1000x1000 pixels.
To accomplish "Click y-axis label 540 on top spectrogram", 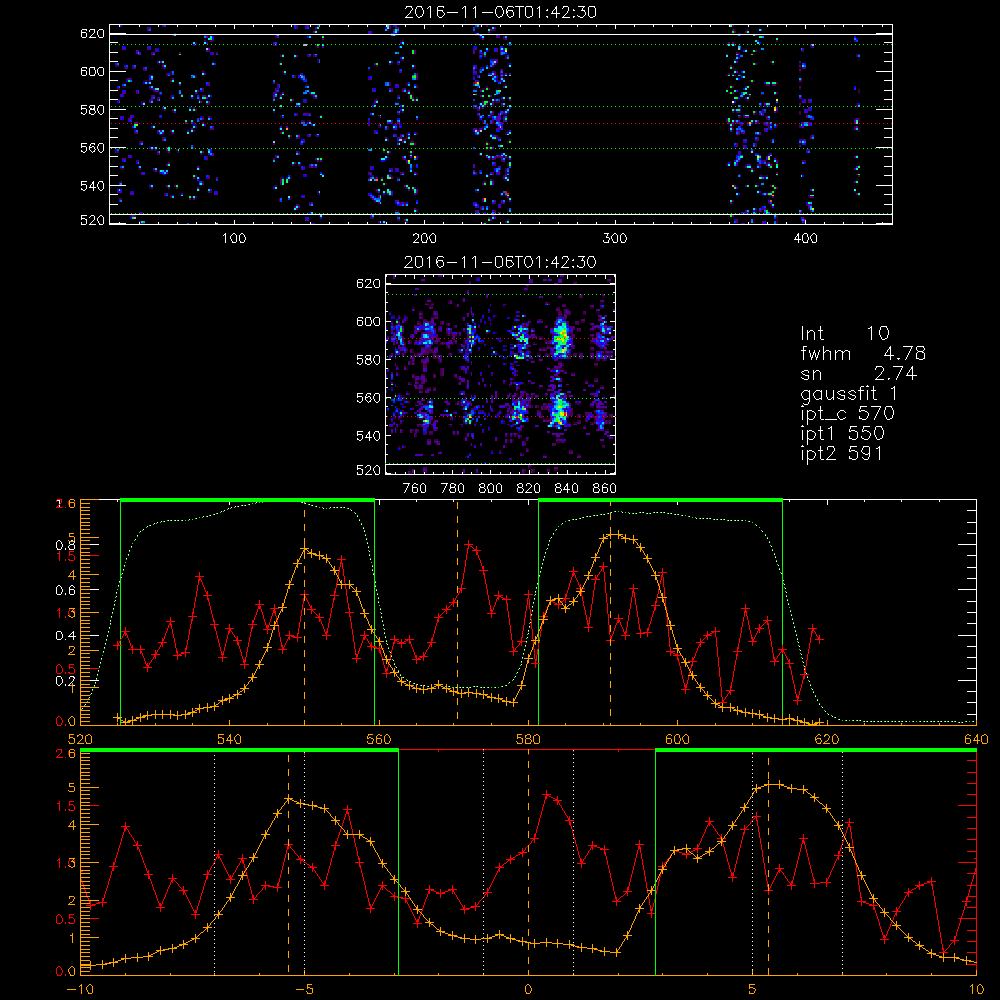I will [92, 186].
